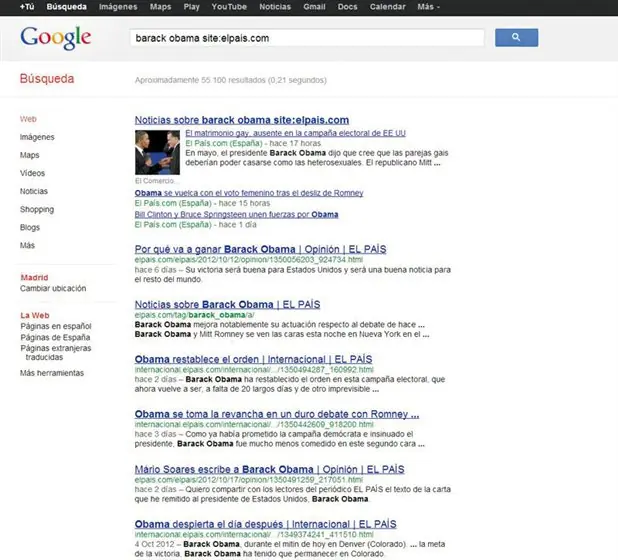
Task: Click the blue search magnifier button
Action: tap(516, 37)
